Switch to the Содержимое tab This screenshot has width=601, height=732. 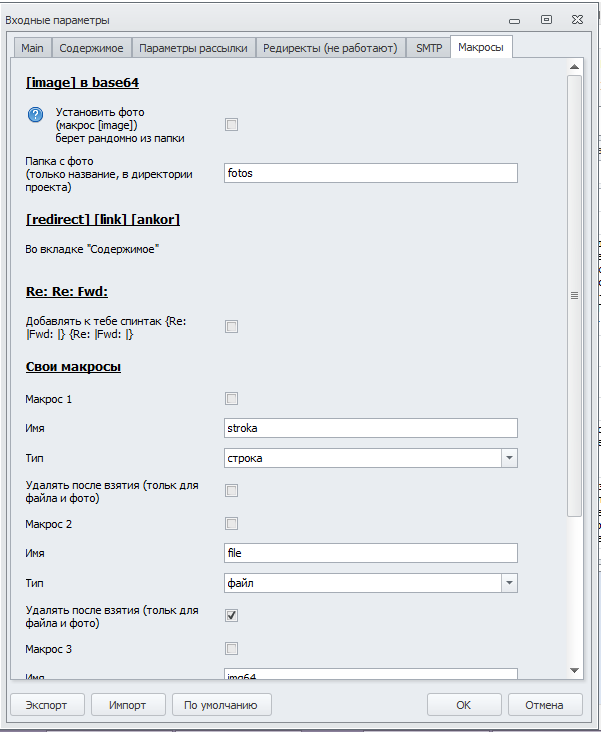pyautogui.click(x=91, y=47)
